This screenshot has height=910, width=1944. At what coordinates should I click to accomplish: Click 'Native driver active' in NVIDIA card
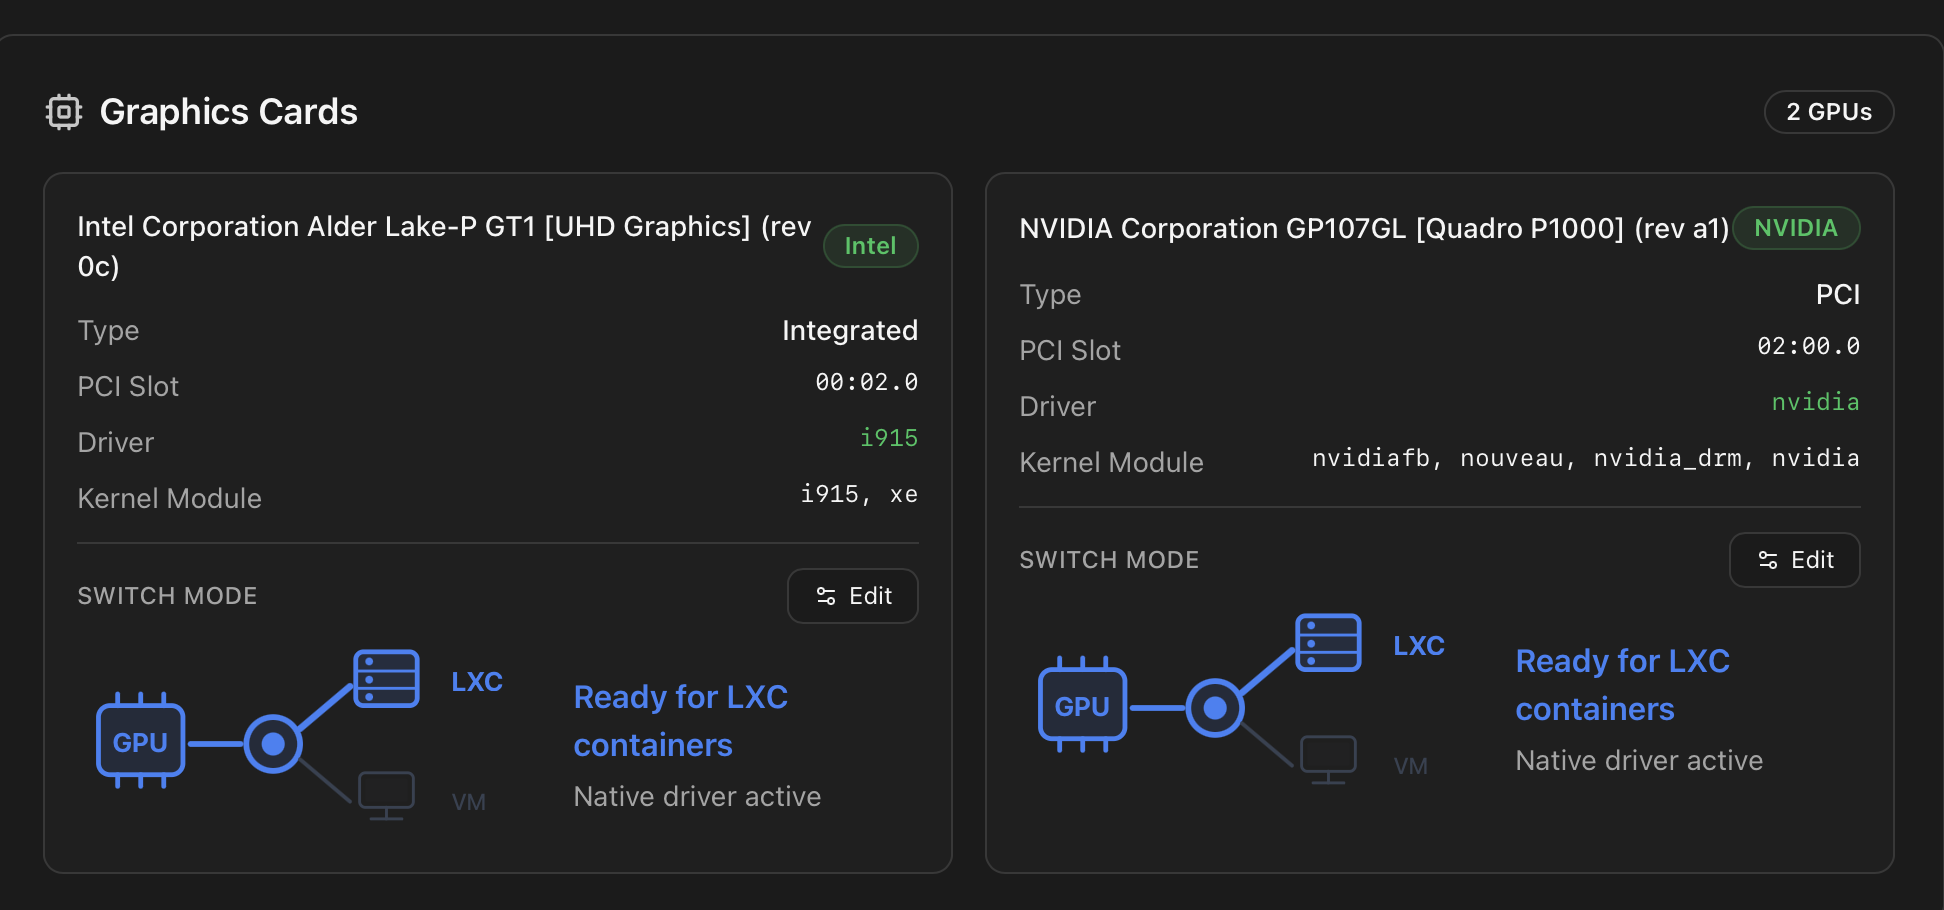click(x=1639, y=761)
